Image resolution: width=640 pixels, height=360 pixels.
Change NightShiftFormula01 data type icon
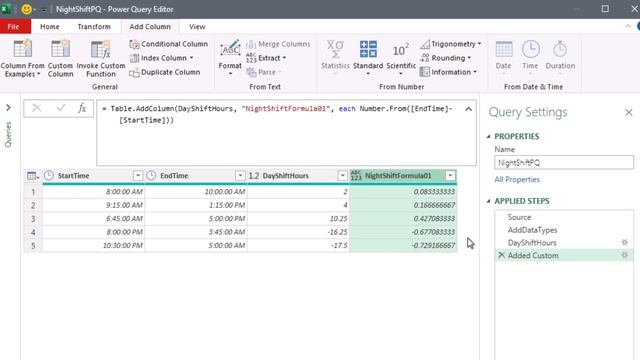coord(356,176)
